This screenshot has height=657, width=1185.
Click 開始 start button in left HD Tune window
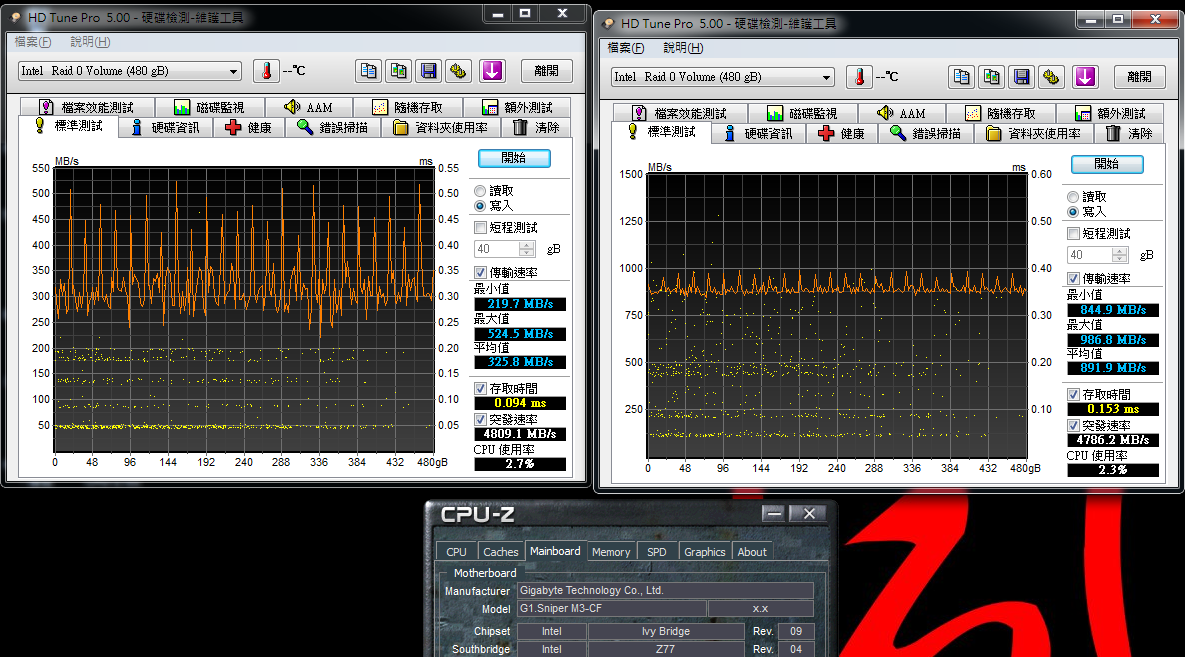coord(514,158)
